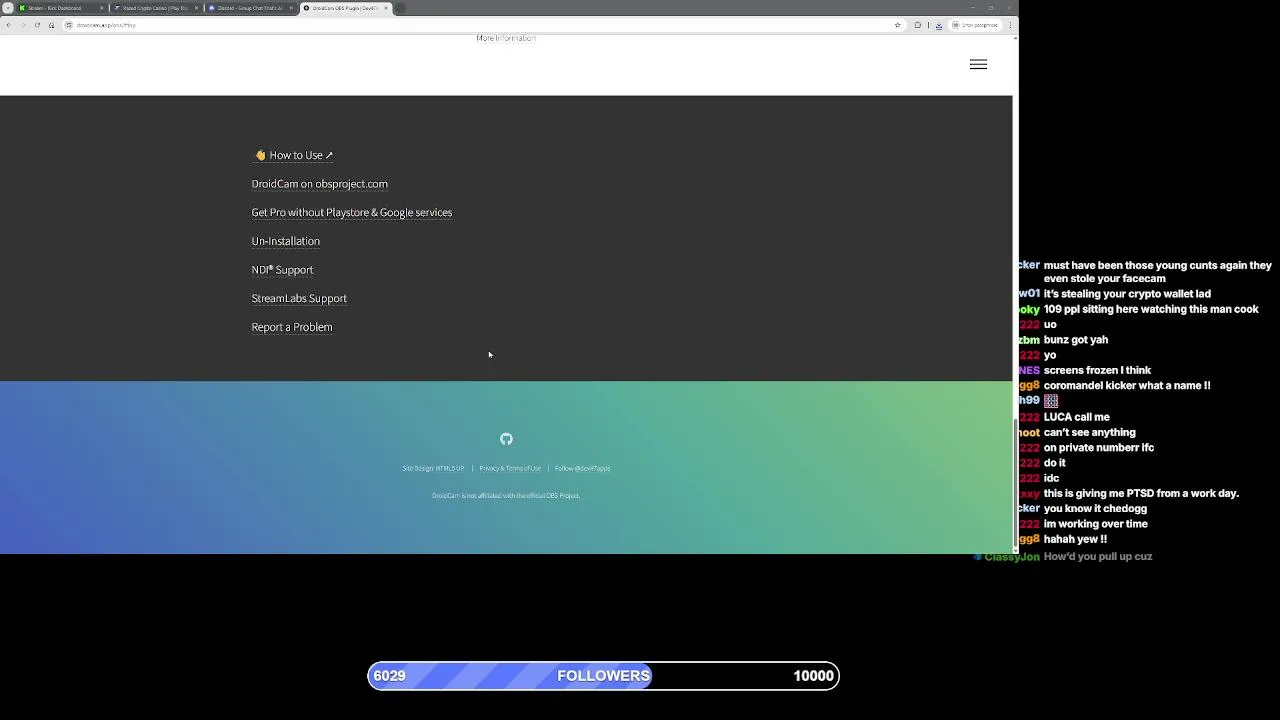The height and width of the screenshot is (720, 1280).
Task: Open the Chrome three-dot menu
Action: [1010, 25]
